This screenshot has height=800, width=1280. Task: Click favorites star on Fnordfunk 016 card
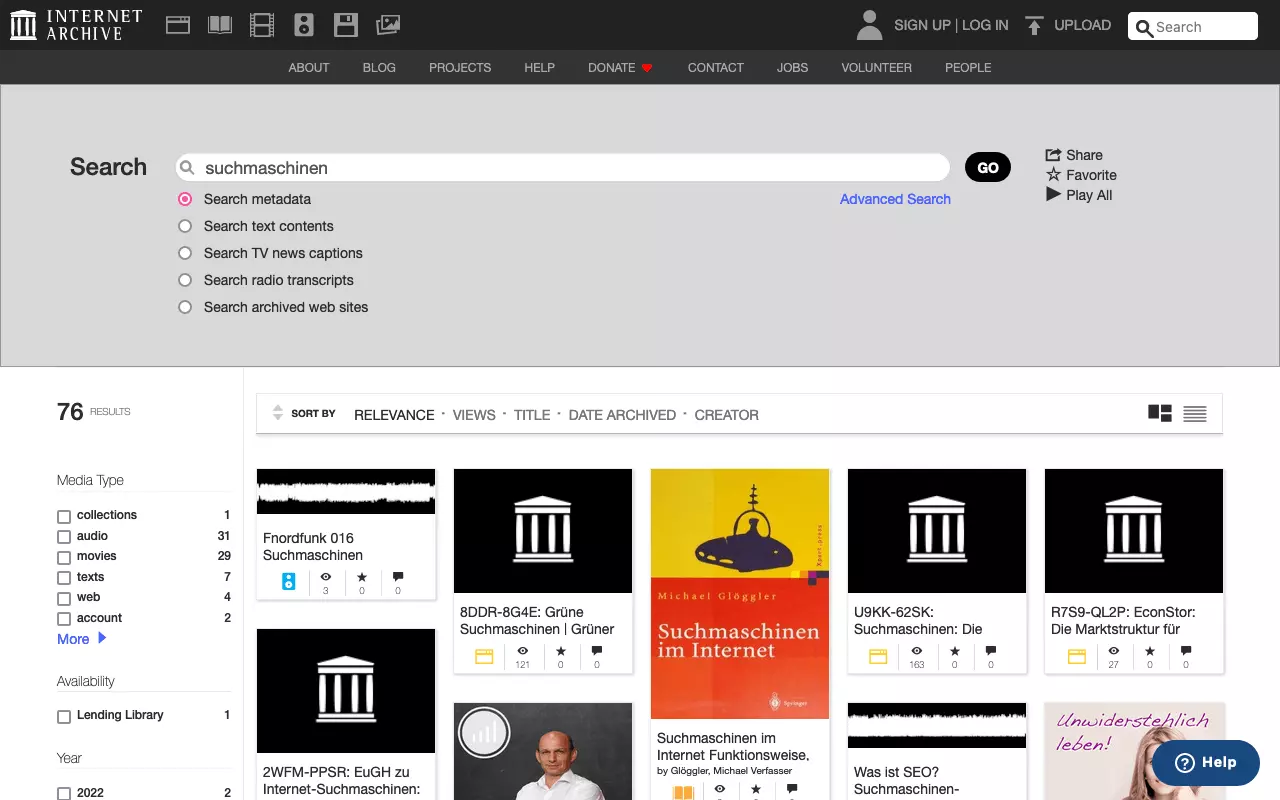tap(362, 577)
